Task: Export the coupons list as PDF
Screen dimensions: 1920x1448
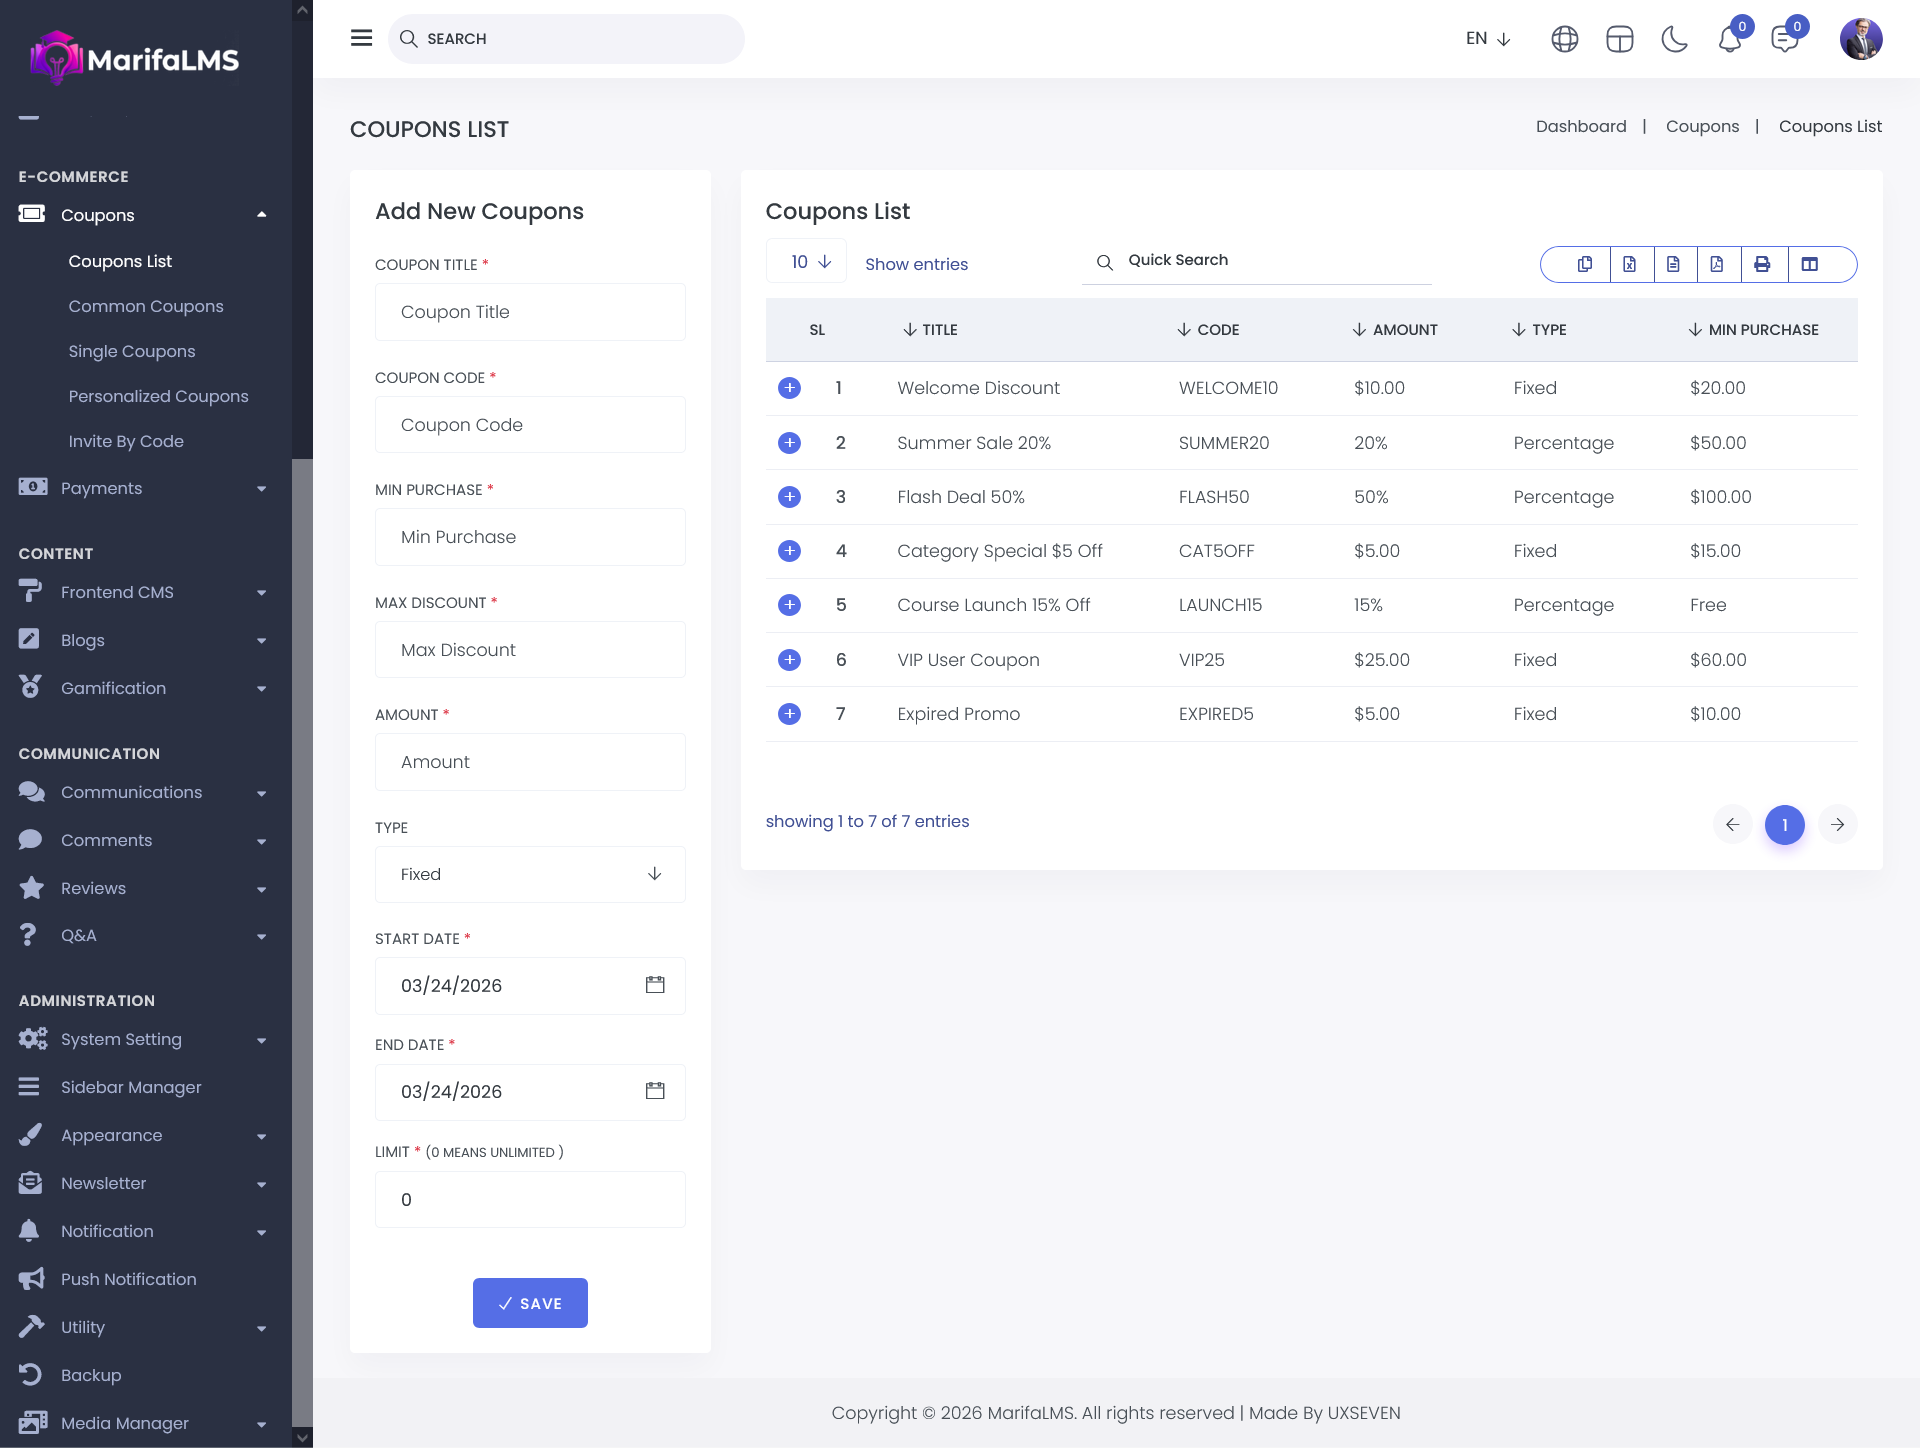Action: [1717, 264]
